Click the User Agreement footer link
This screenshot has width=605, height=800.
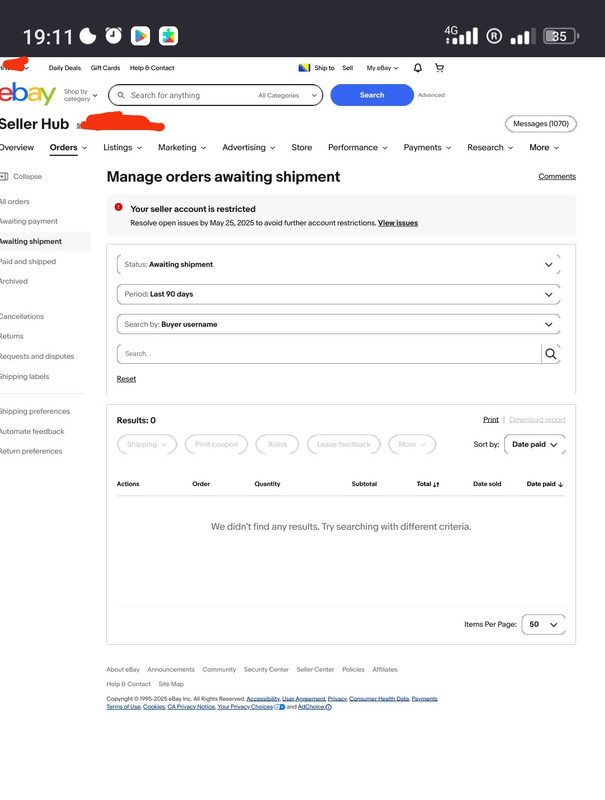coord(304,699)
